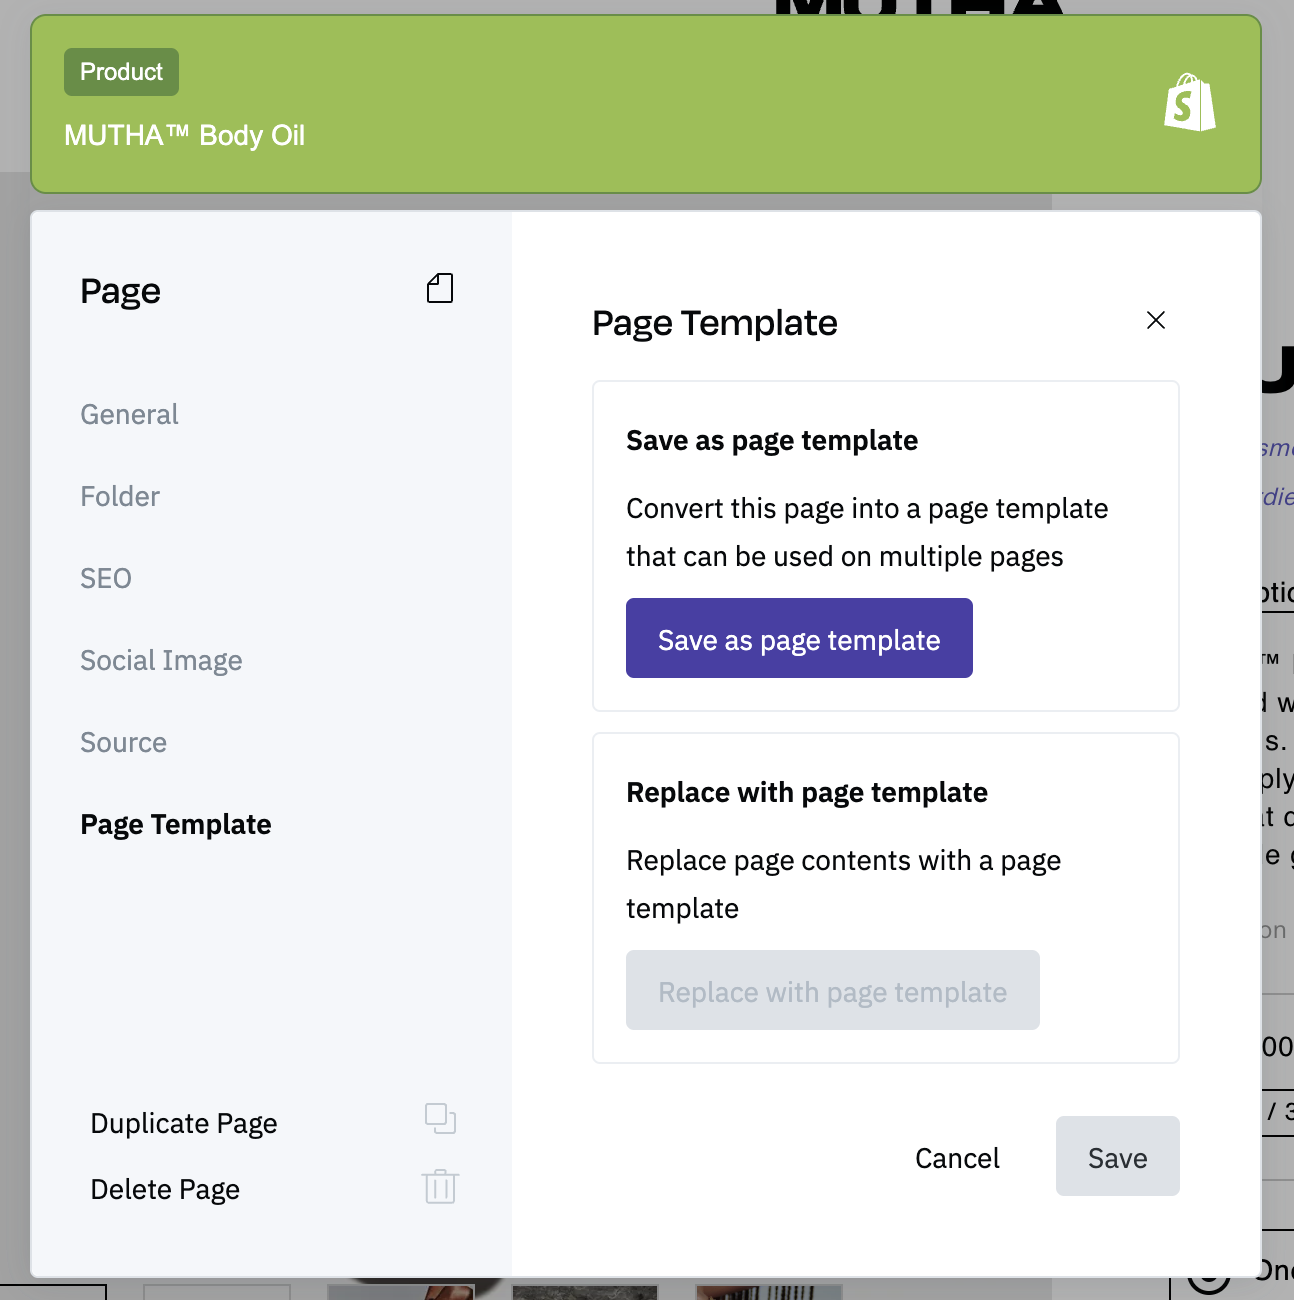Open the General settings section
Viewport: 1294px width, 1300px height.
[129, 414]
